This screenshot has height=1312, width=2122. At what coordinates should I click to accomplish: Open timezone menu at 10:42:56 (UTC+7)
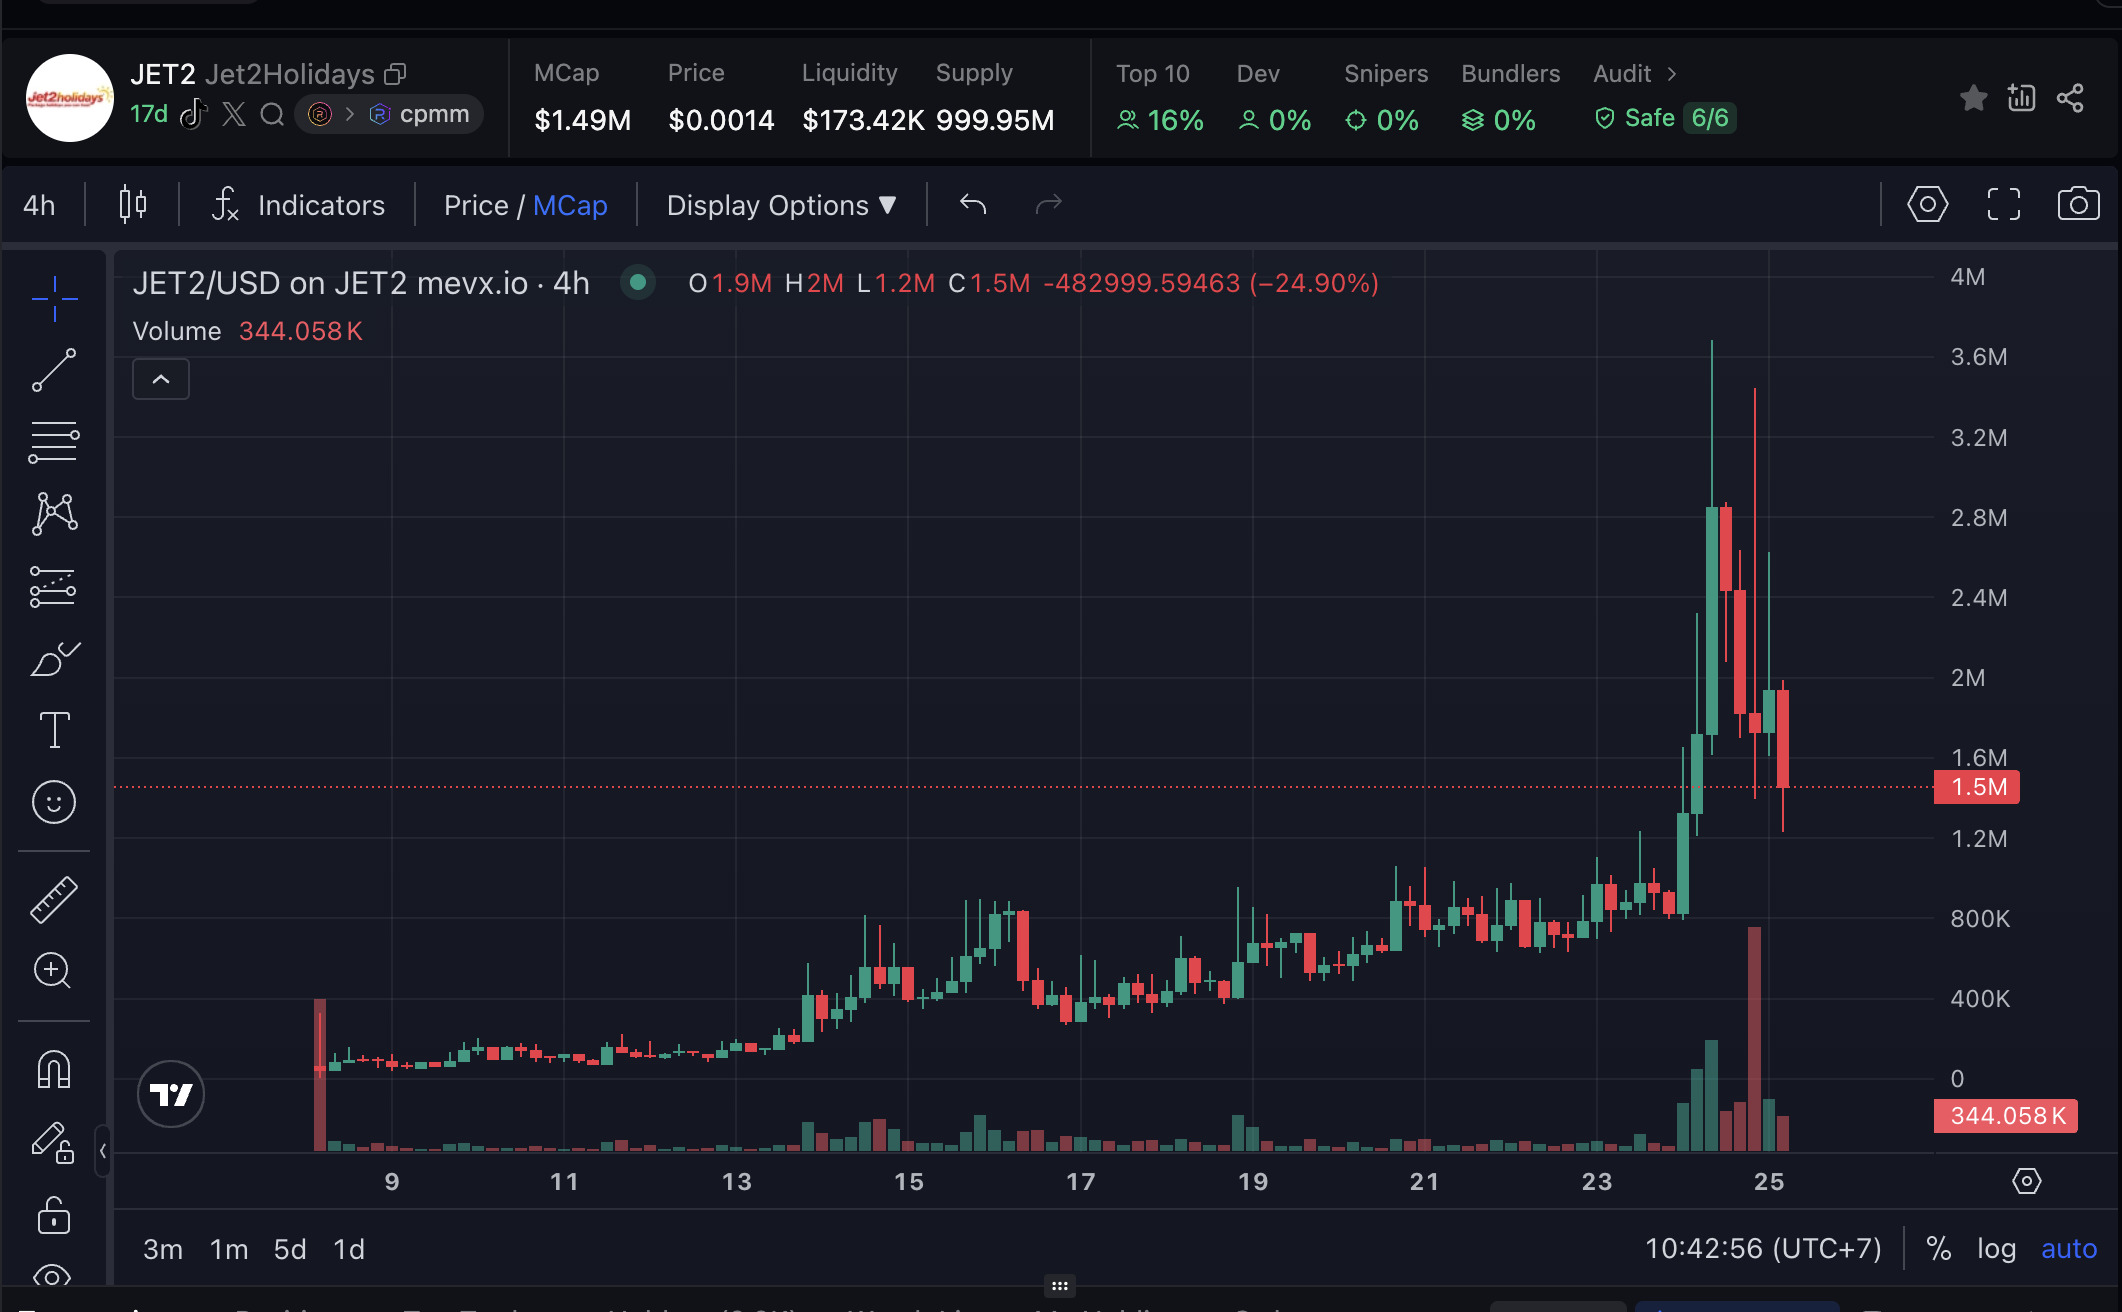1763,1249
